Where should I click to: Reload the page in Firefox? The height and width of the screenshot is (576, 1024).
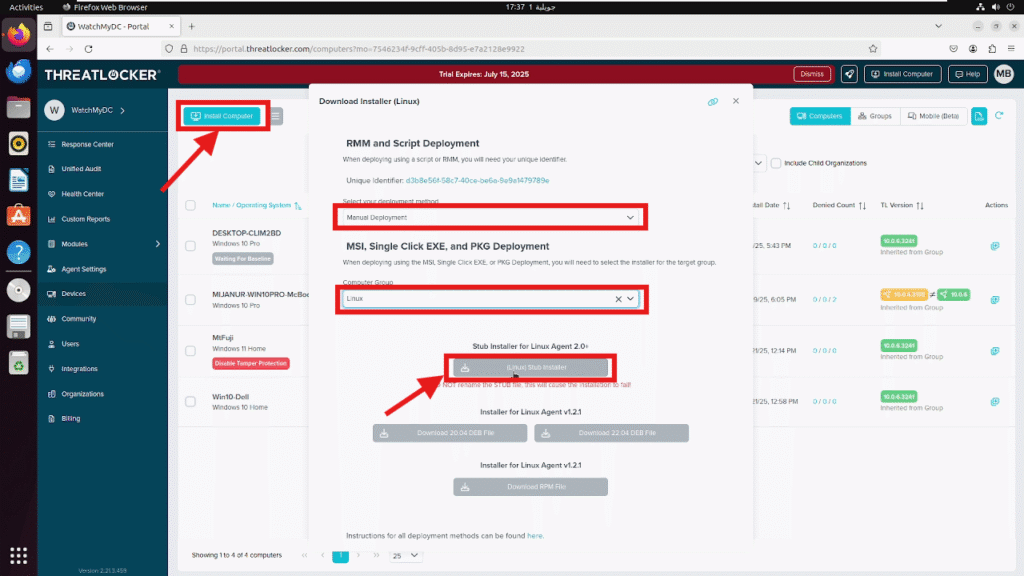click(89, 49)
